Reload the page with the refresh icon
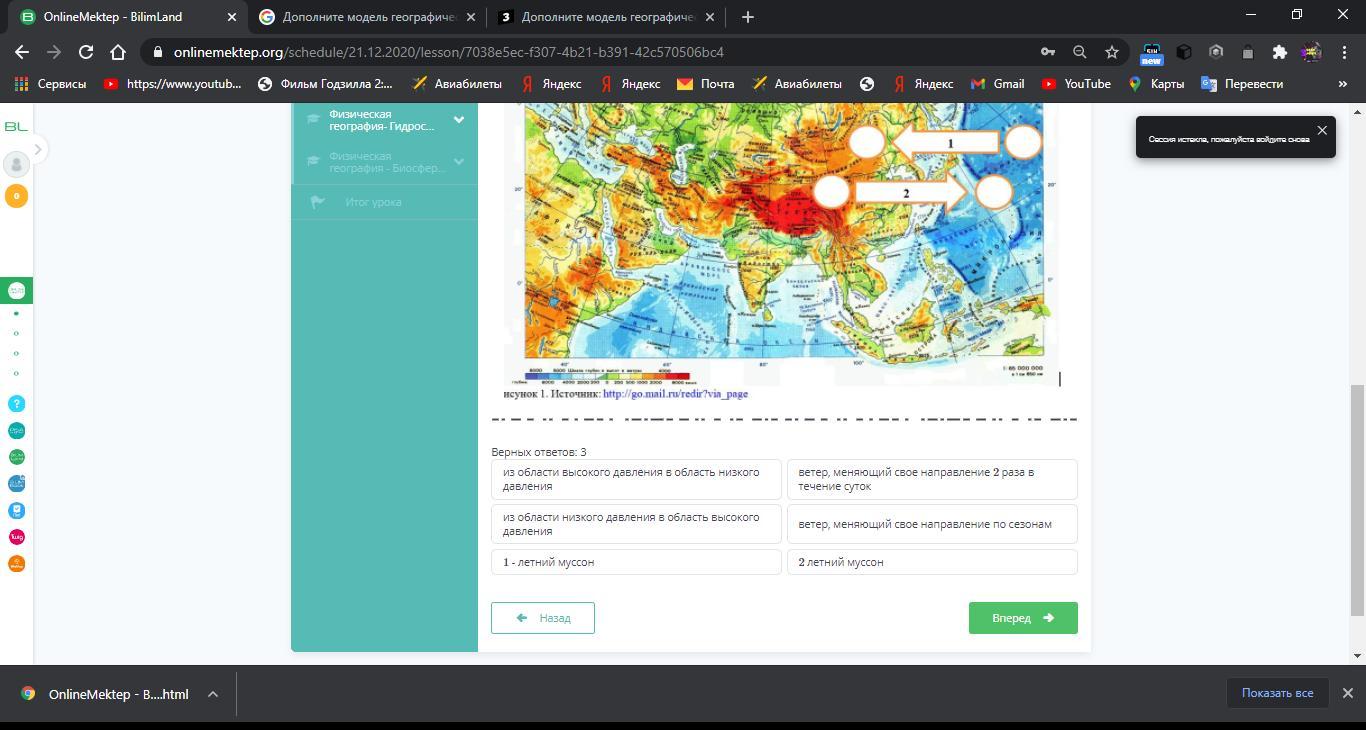The width and height of the screenshot is (1366, 730). (x=86, y=52)
